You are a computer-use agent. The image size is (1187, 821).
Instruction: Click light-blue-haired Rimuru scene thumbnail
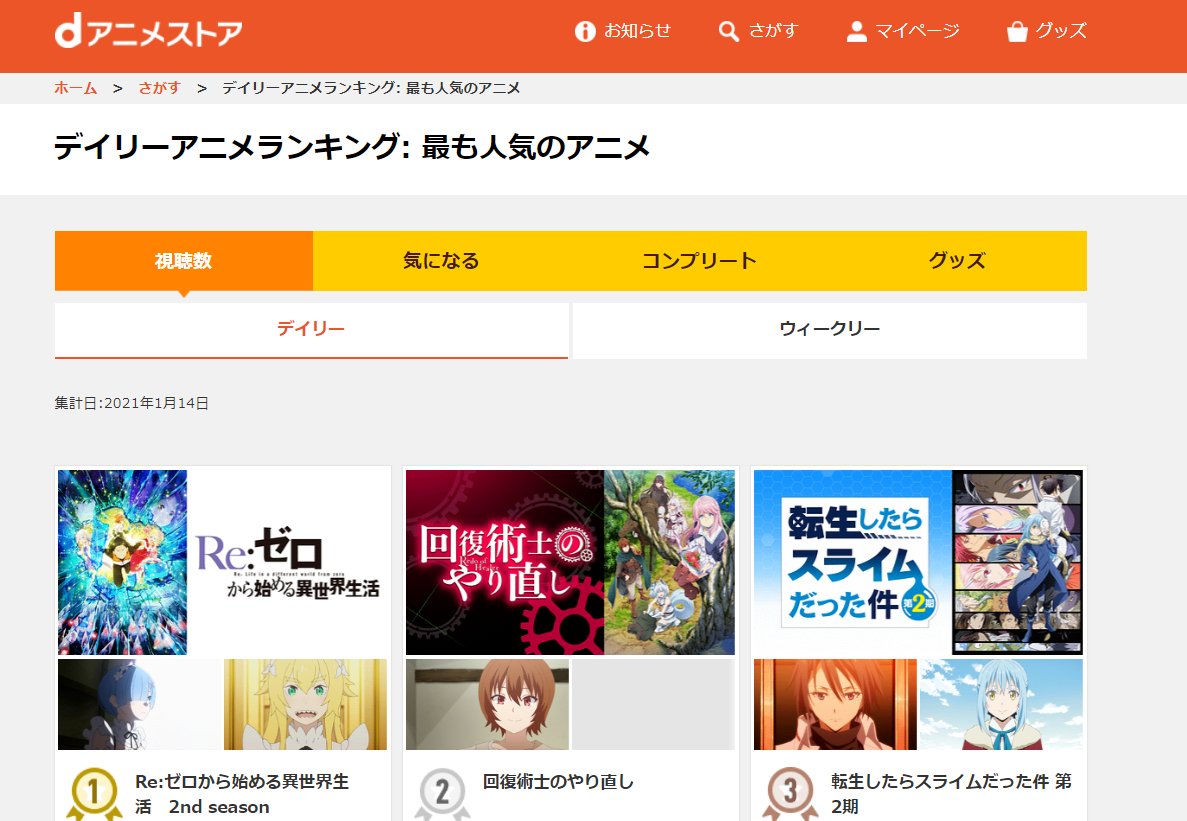point(1002,704)
